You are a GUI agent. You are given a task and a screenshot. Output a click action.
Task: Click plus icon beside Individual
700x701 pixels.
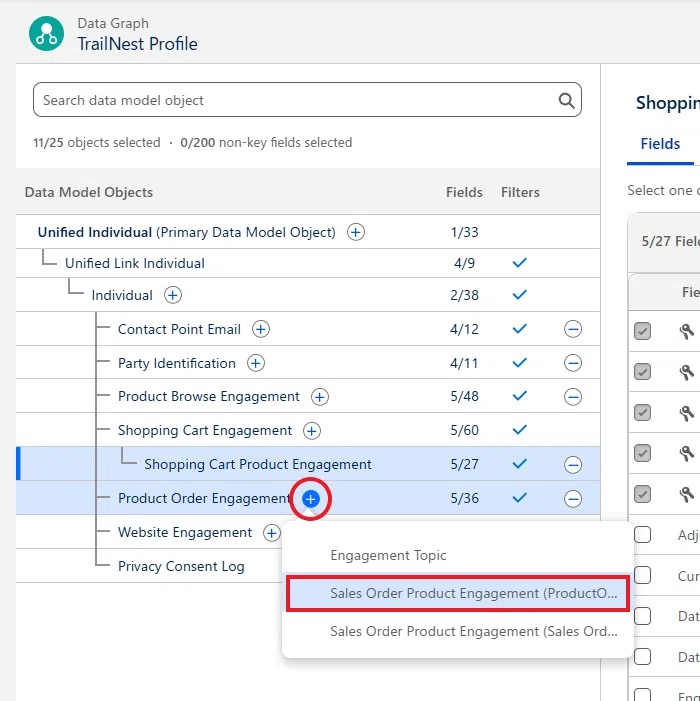(x=173, y=295)
